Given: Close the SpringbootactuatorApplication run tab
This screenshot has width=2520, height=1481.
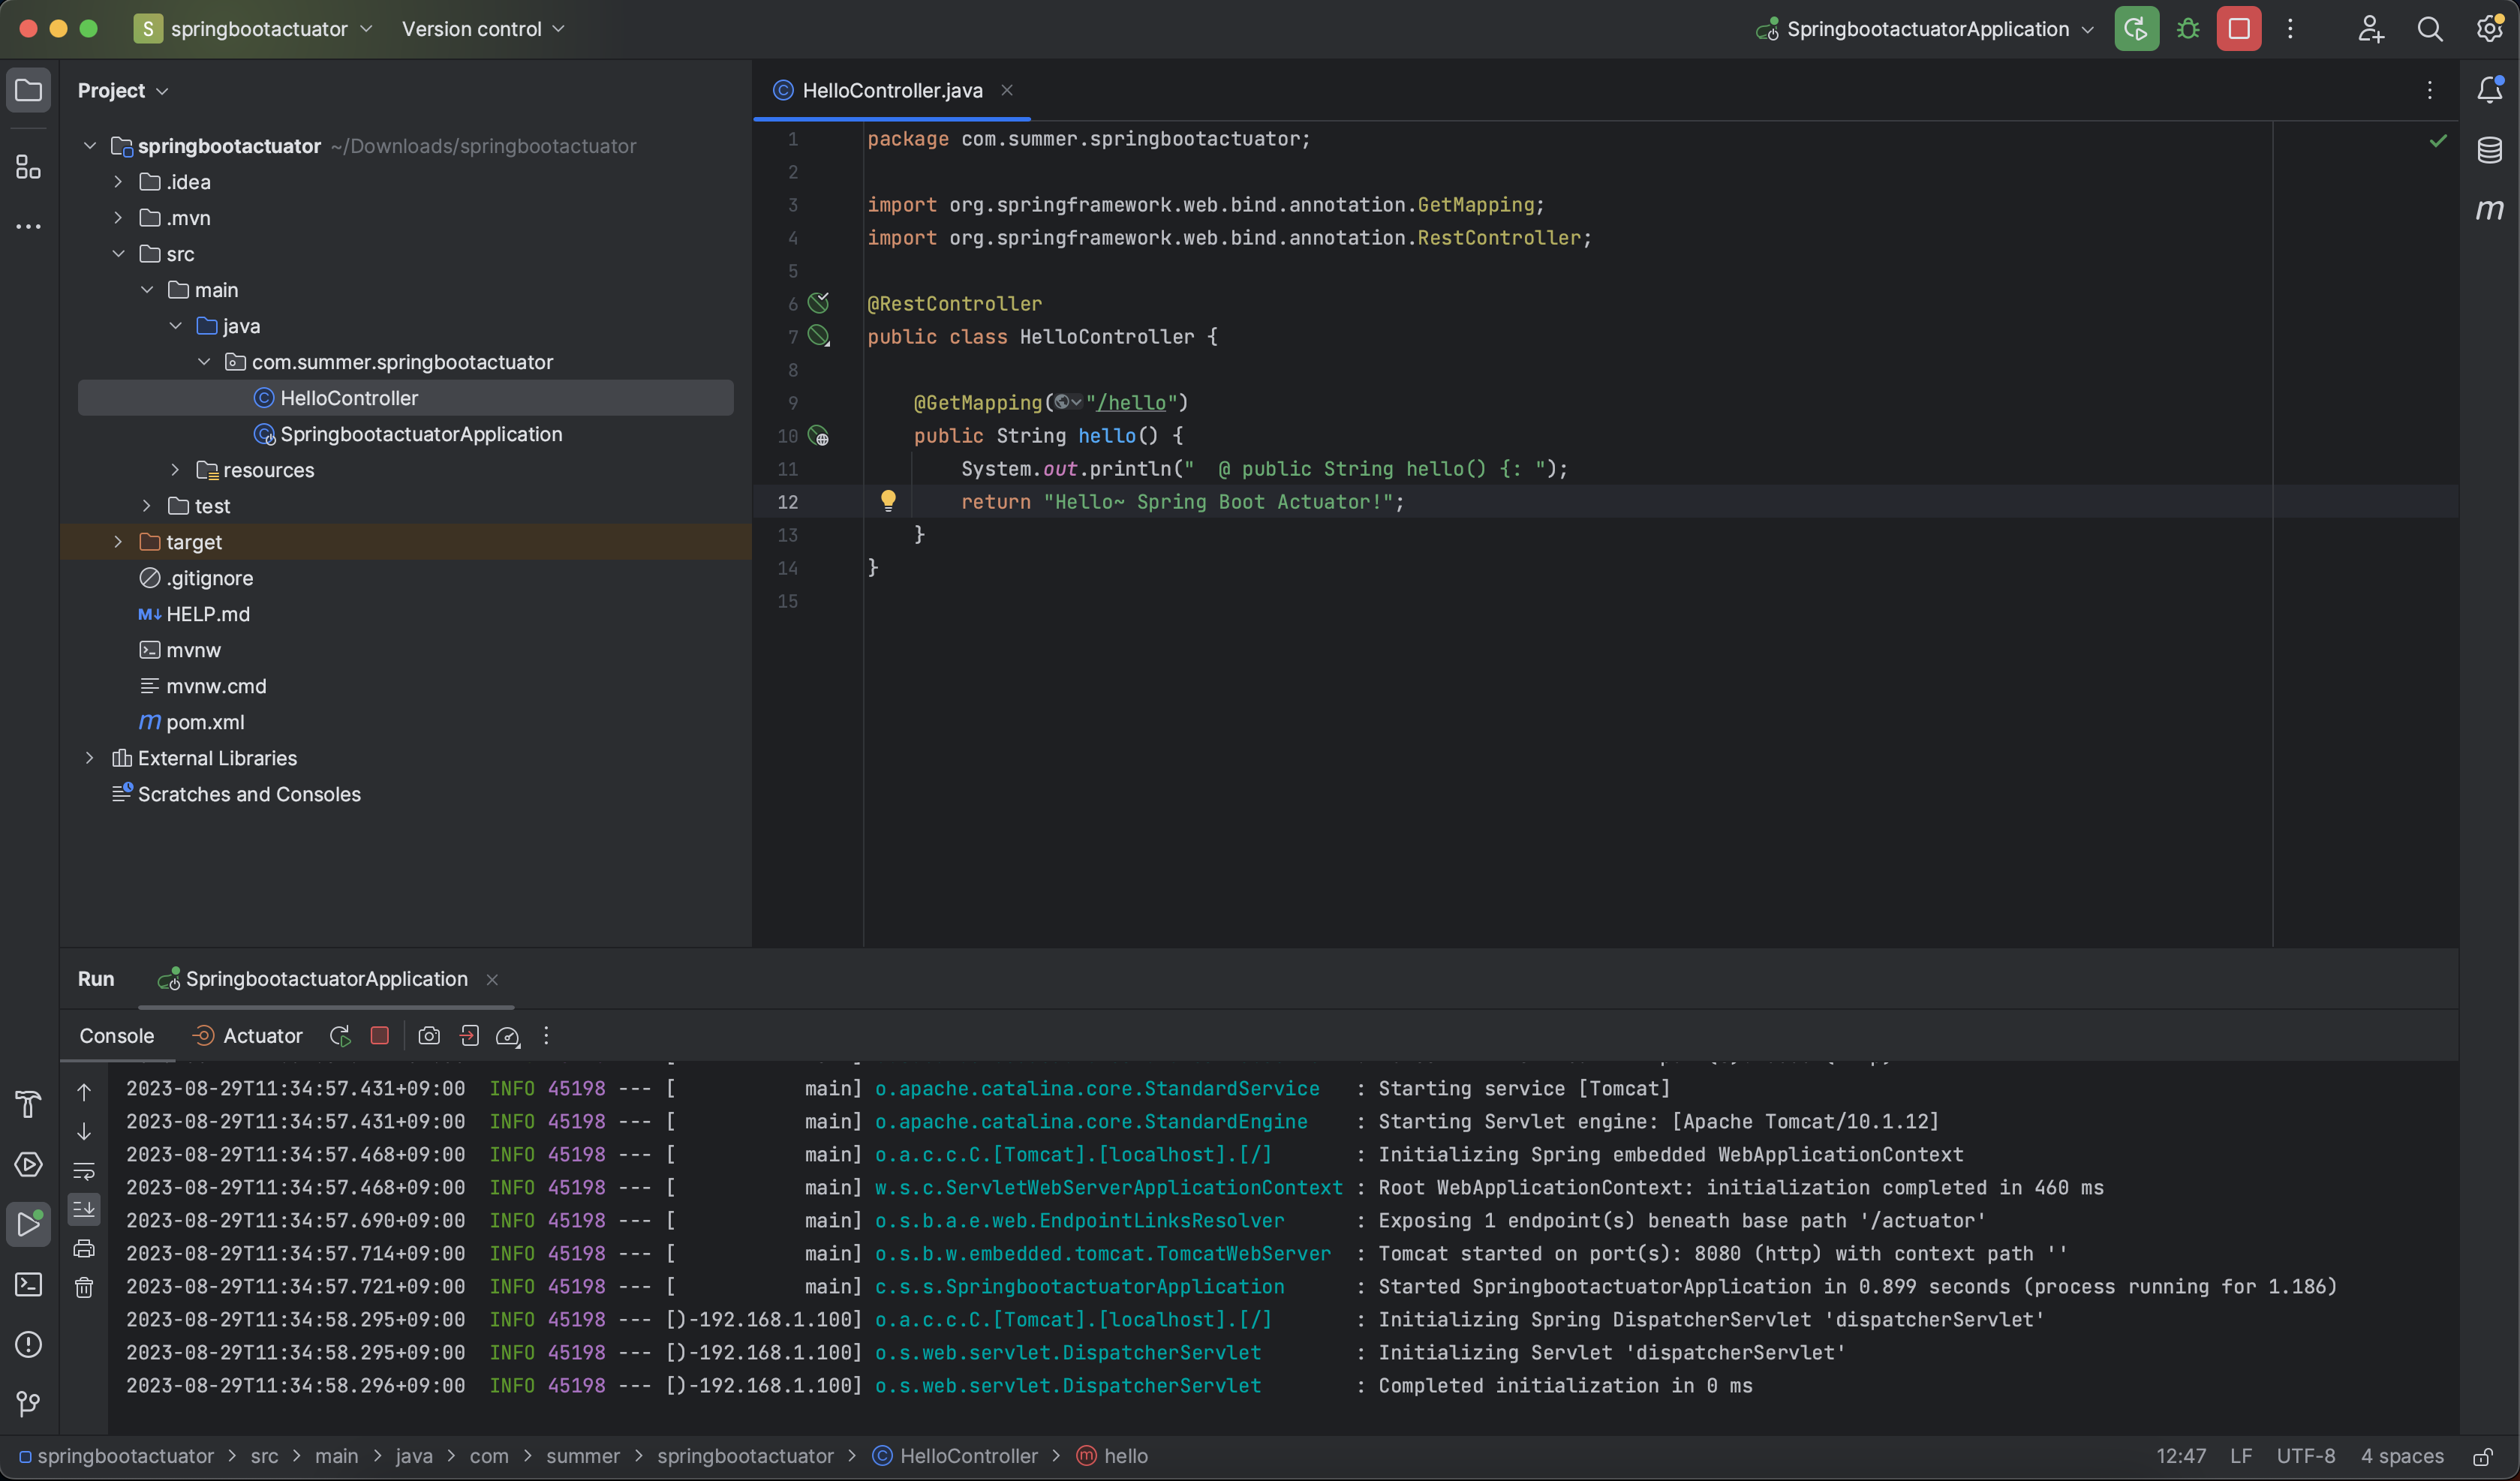Looking at the screenshot, I should (x=492, y=980).
